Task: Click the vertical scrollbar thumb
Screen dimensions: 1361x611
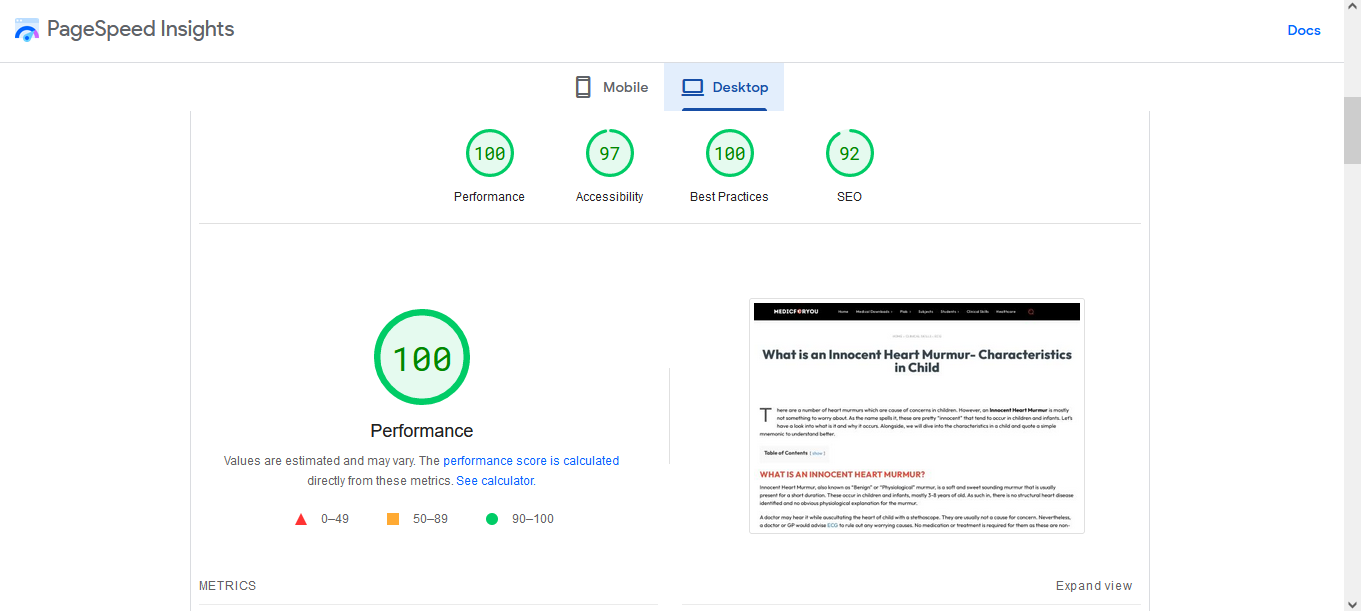Action: click(x=1352, y=130)
